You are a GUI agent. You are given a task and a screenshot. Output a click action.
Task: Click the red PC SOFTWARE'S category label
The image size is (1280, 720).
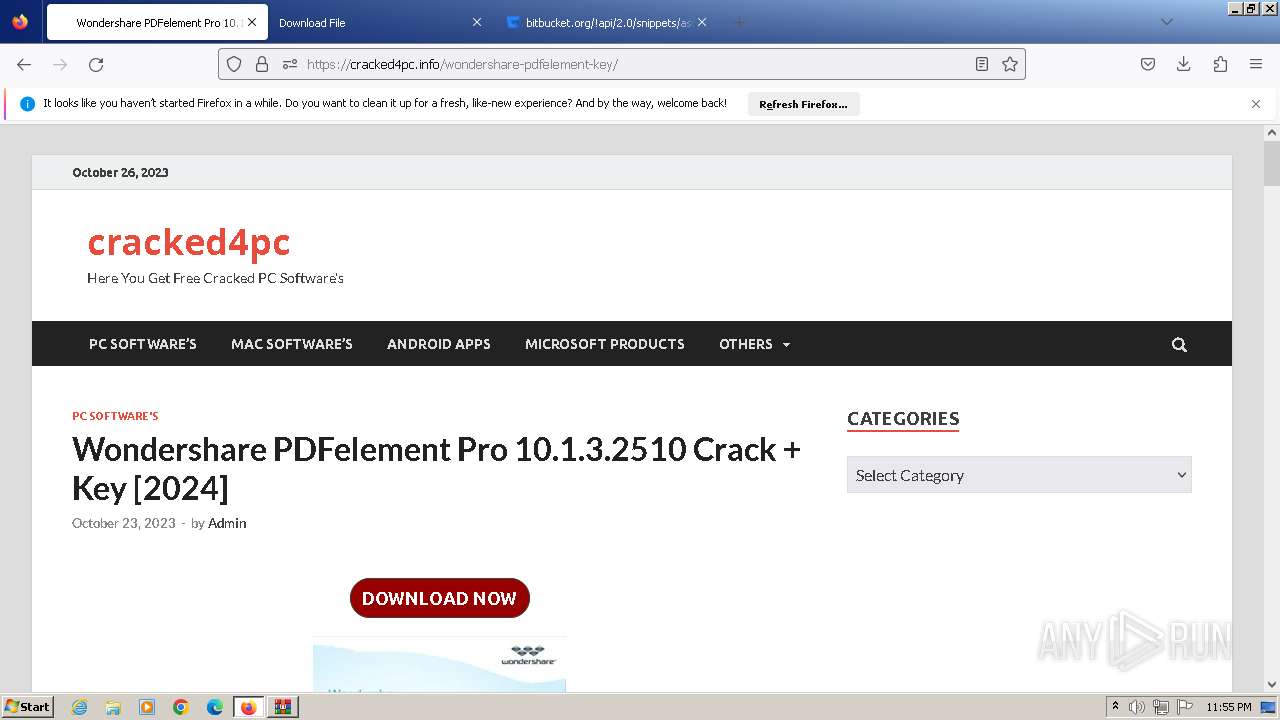[115, 416]
